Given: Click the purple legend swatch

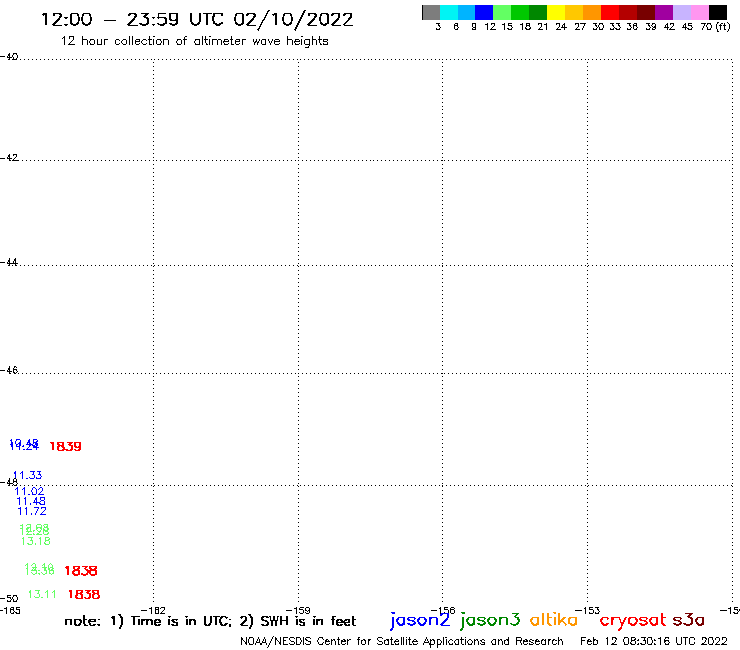Looking at the screenshot, I should [x=664, y=12].
